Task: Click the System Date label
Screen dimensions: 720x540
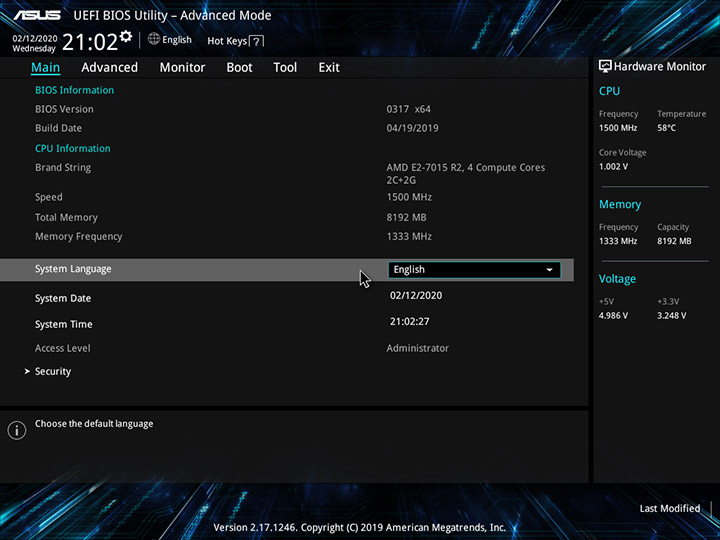Action: pos(63,298)
